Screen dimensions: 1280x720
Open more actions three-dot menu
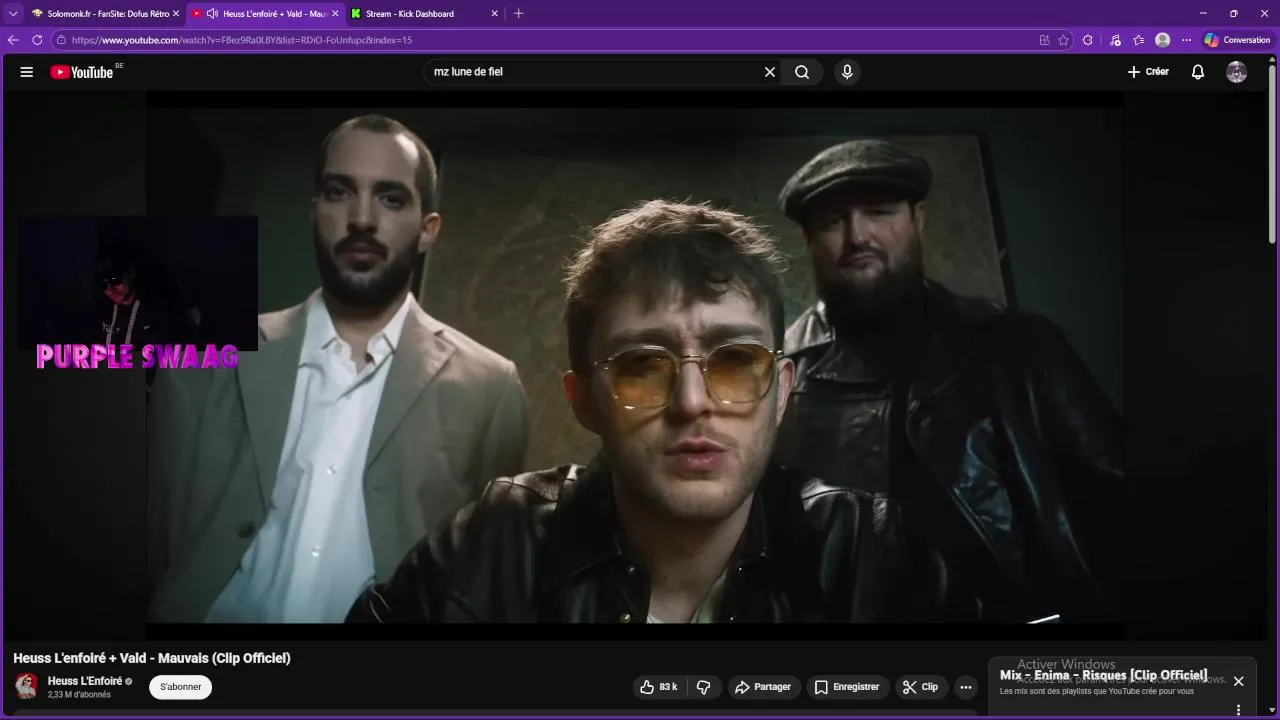point(965,687)
